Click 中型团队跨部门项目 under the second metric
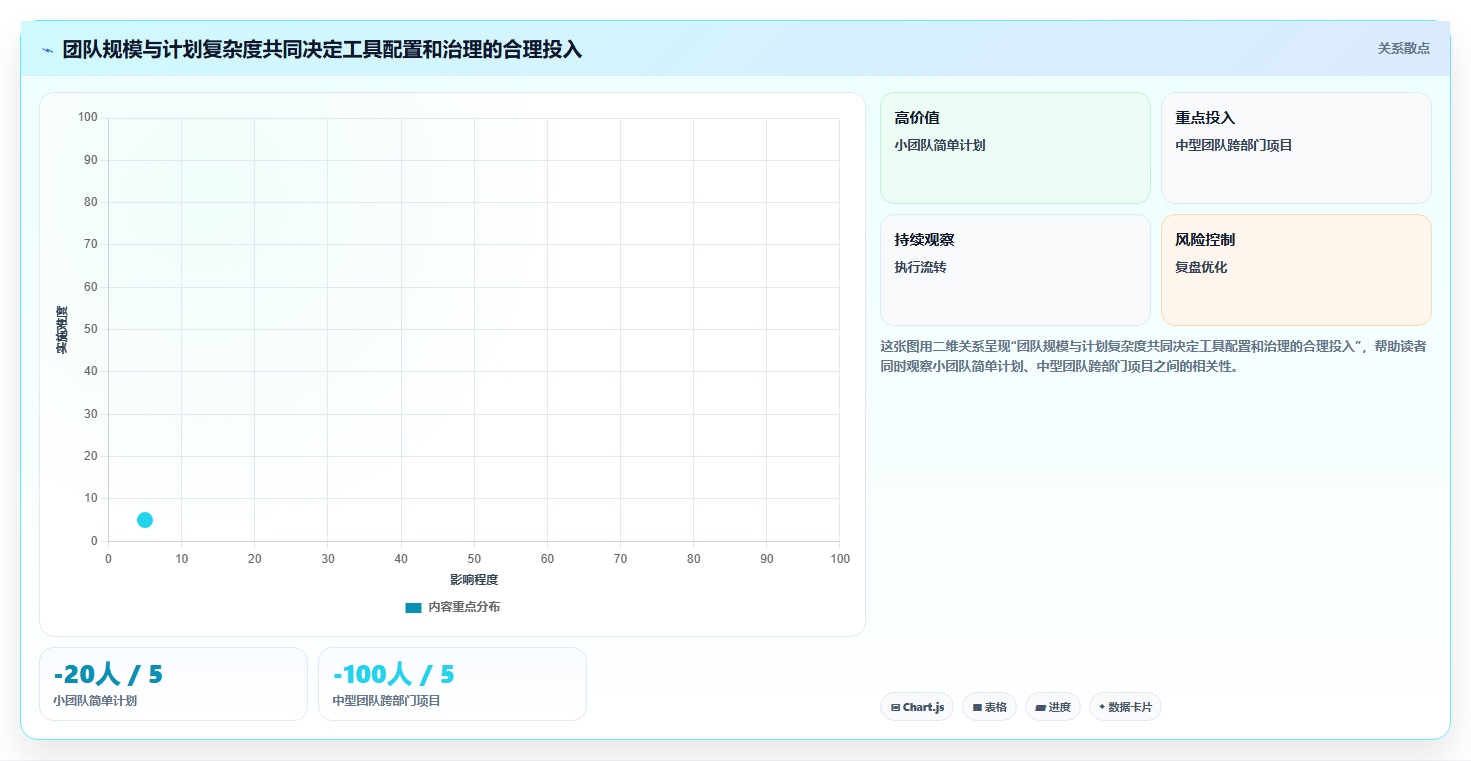The image size is (1471, 761). tap(386, 701)
